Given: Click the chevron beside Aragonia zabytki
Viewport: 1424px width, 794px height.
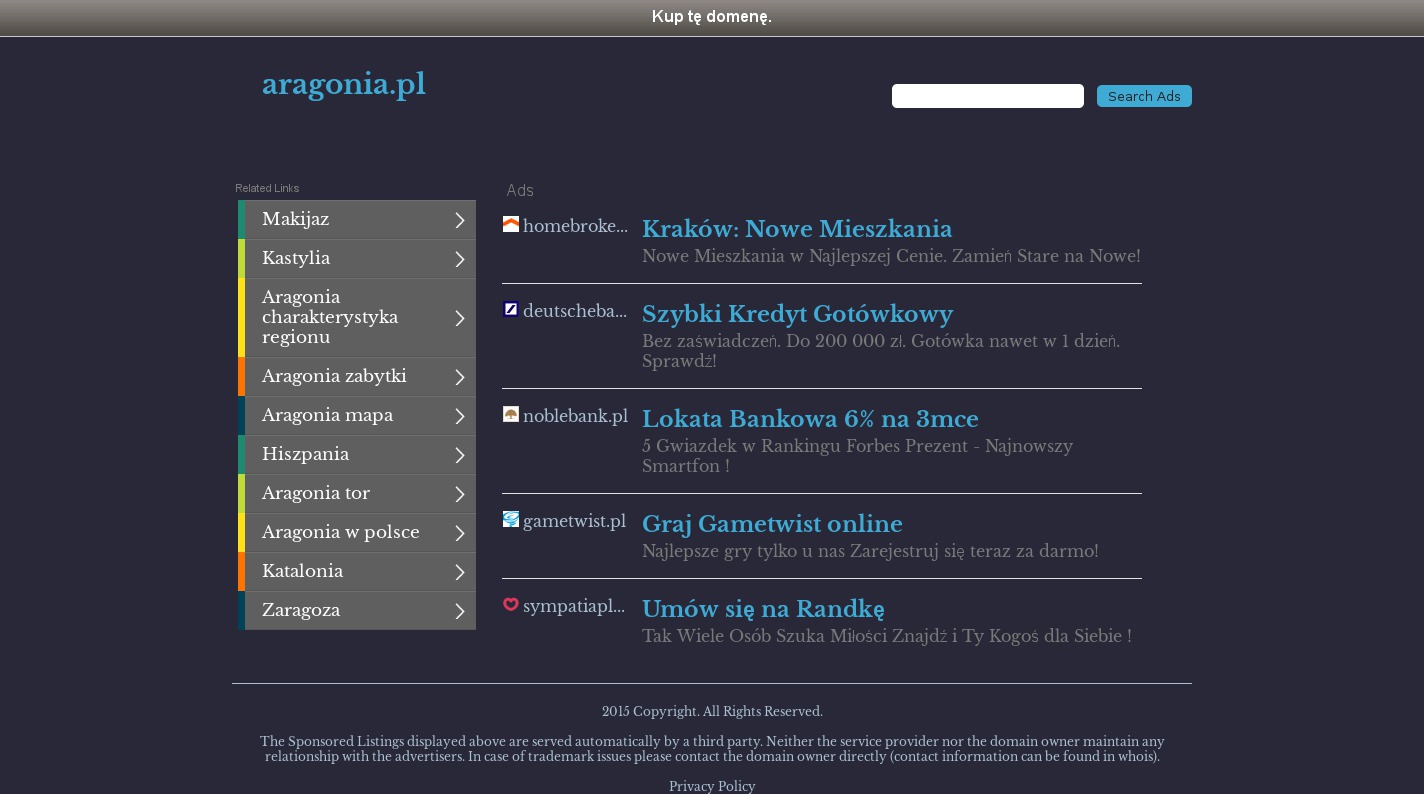Looking at the screenshot, I should 460,377.
